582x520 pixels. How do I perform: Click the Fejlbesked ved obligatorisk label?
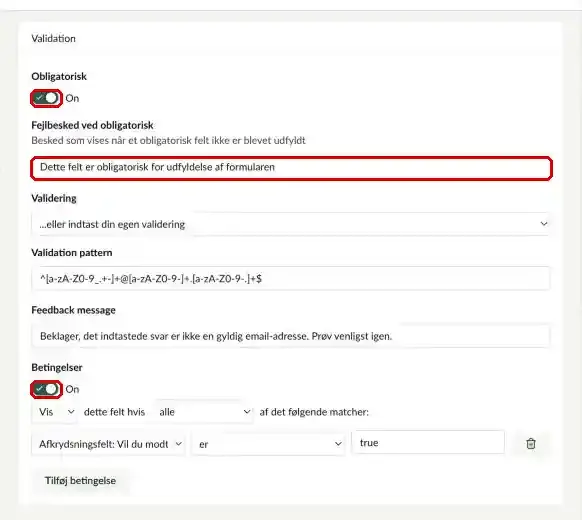pos(92,125)
